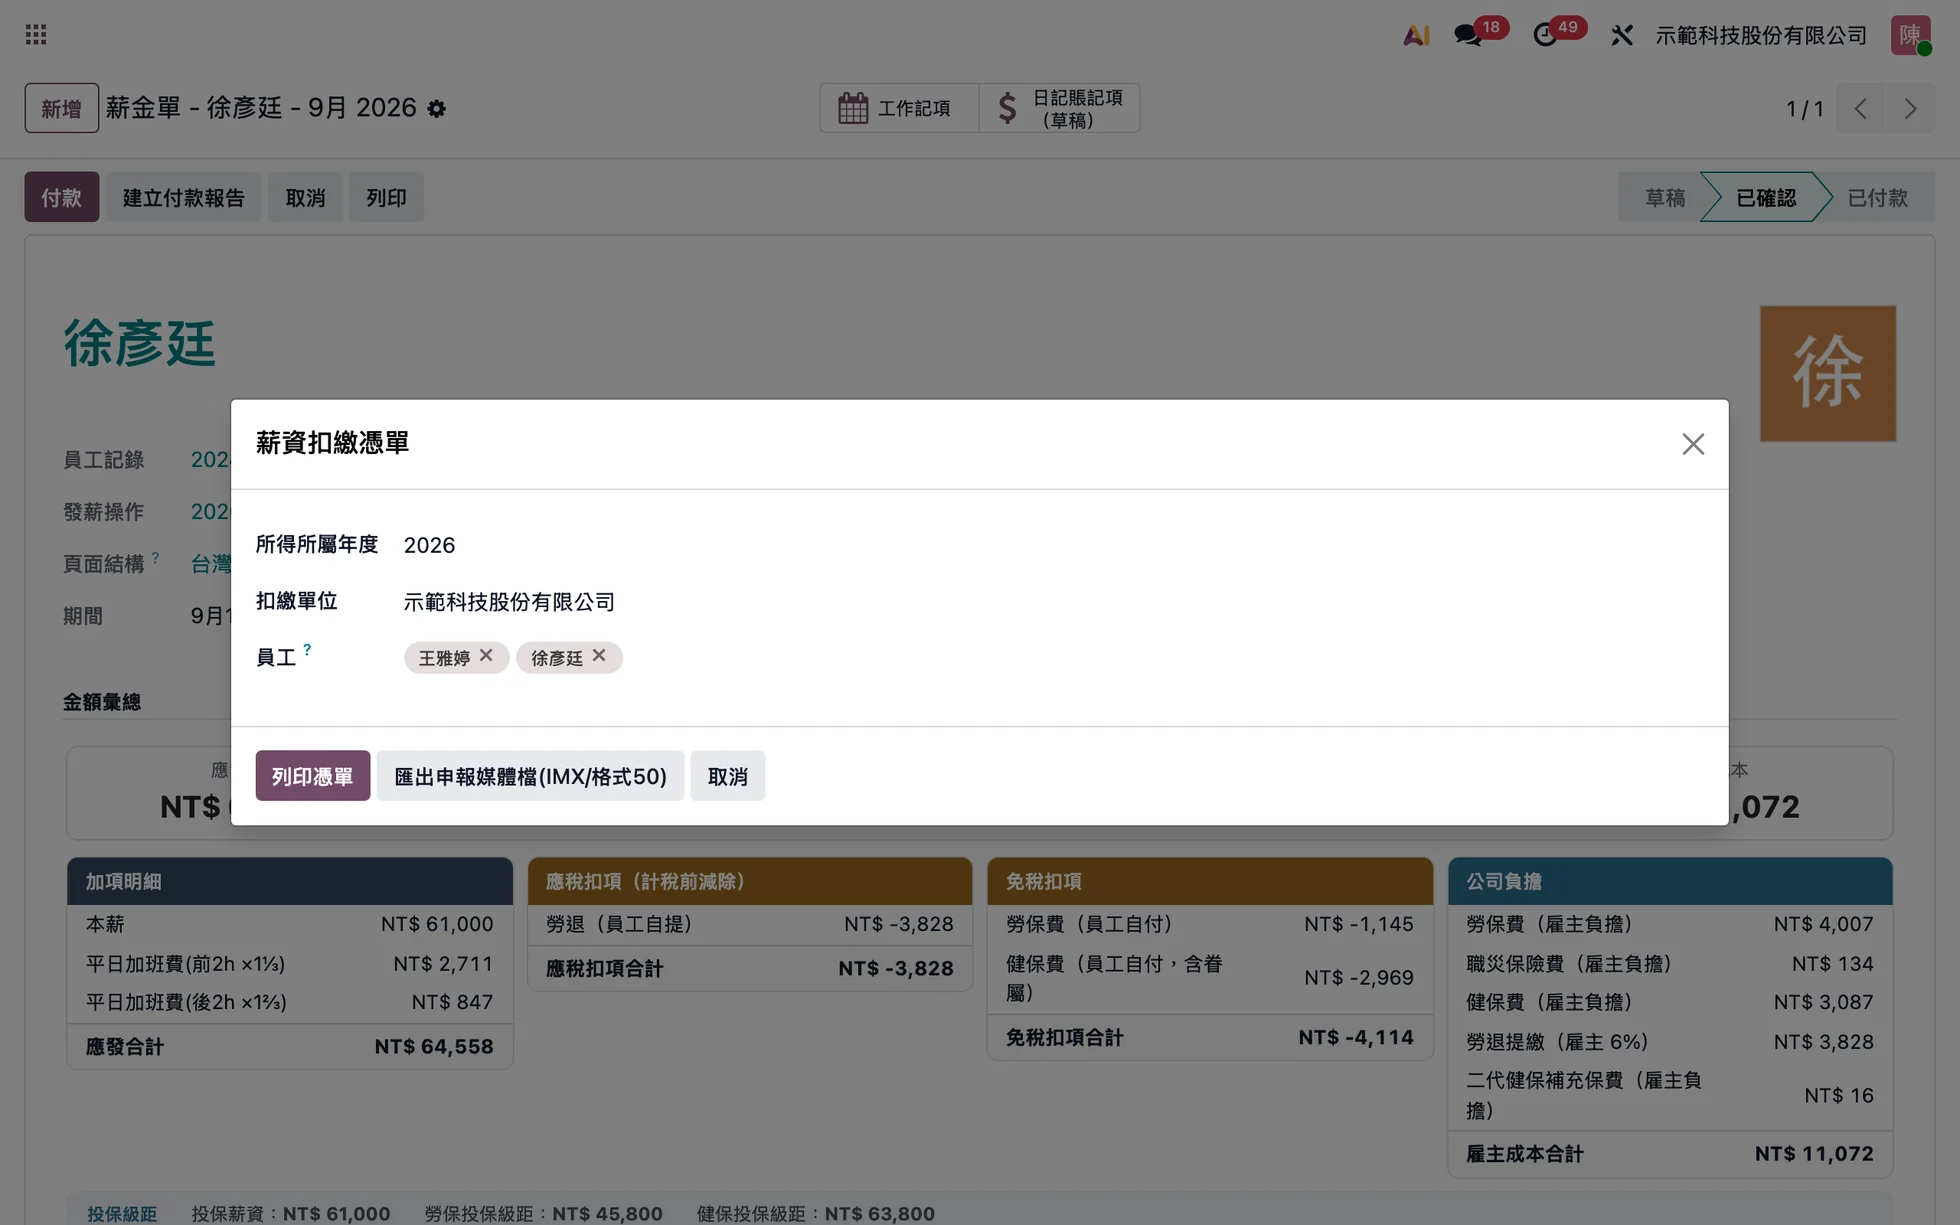Select the 草稿 status stage
The height and width of the screenshot is (1225, 1960).
(x=1664, y=198)
